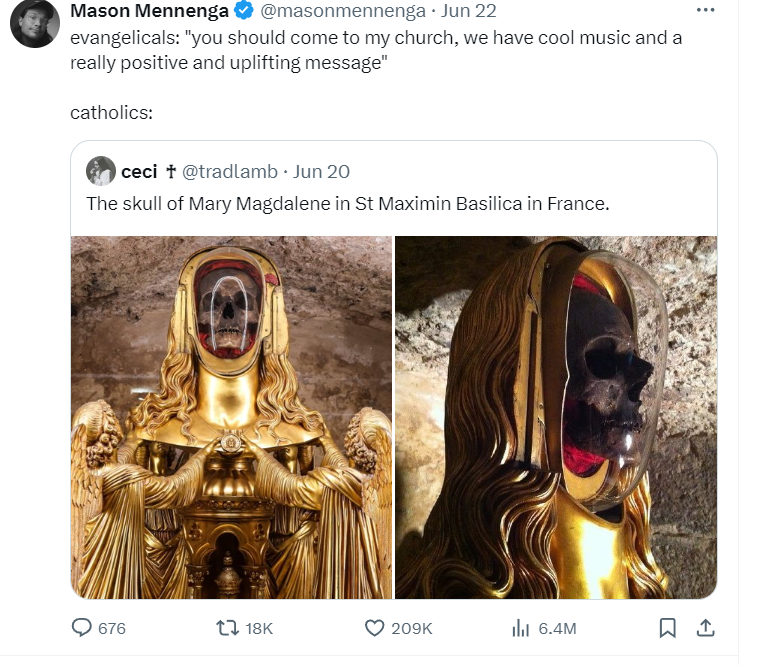Click the Jun 20 quoted tweet date
The width and height of the screenshot is (763, 665).
pos(322,171)
